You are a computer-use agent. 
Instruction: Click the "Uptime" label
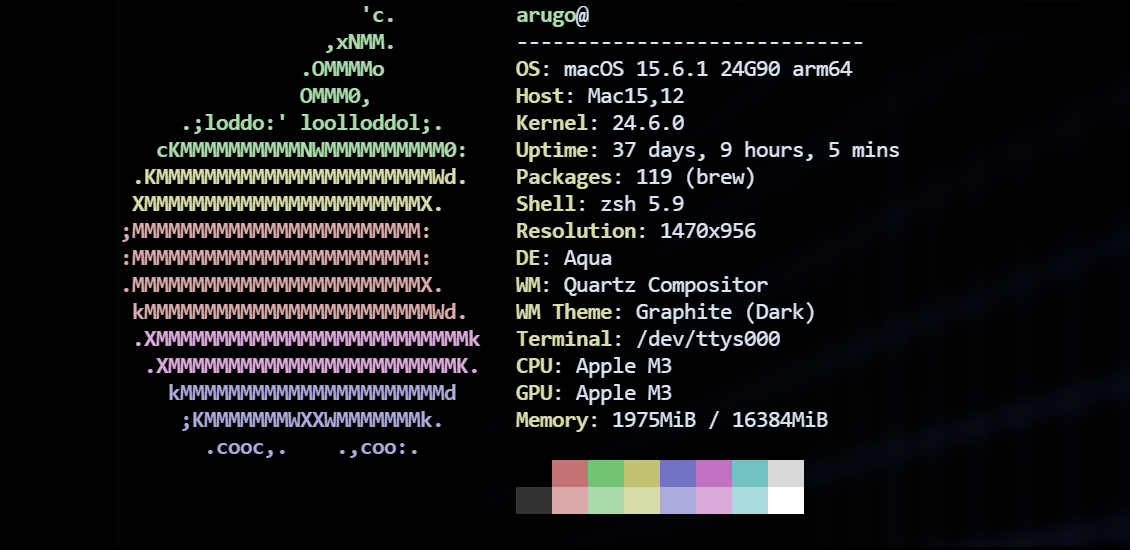click(x=552, y=150)
